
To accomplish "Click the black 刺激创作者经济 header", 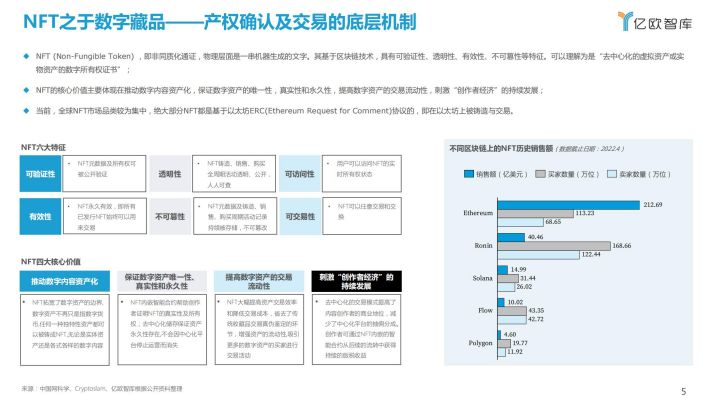I will tap(356, 281).
